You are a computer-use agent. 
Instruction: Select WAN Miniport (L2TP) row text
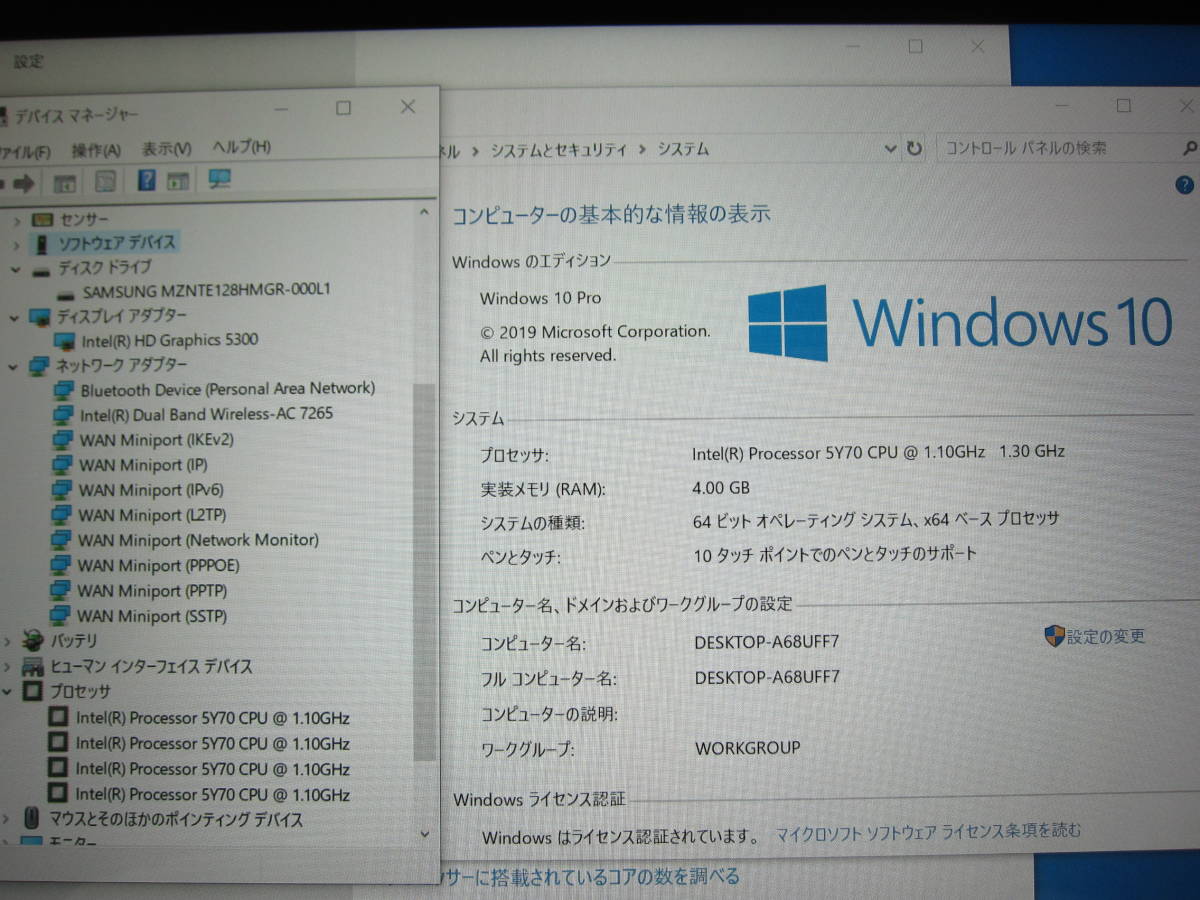pos(152,515)
